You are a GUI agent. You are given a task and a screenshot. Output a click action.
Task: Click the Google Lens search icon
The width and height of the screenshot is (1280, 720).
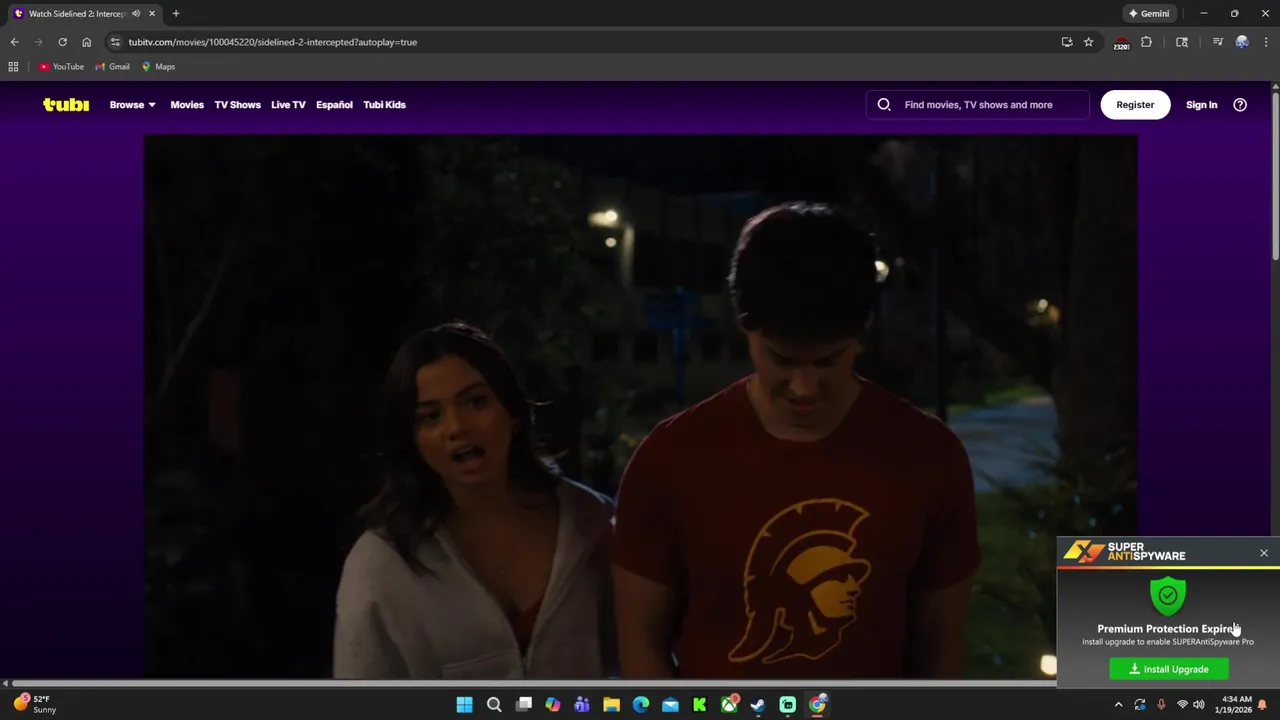tap(1182, 42)
